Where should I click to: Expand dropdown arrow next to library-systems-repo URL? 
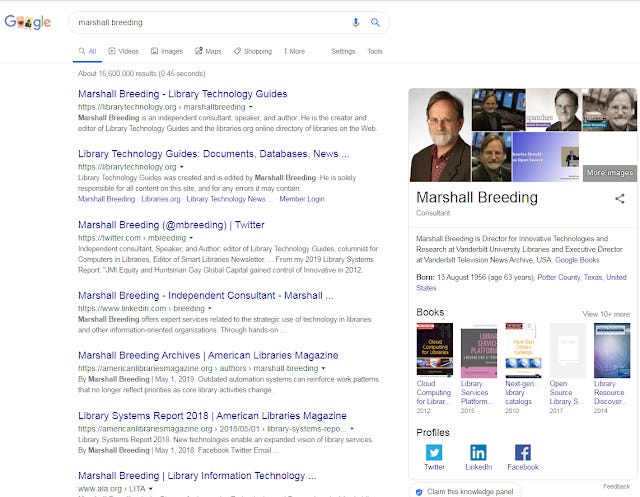click(352, 429)
